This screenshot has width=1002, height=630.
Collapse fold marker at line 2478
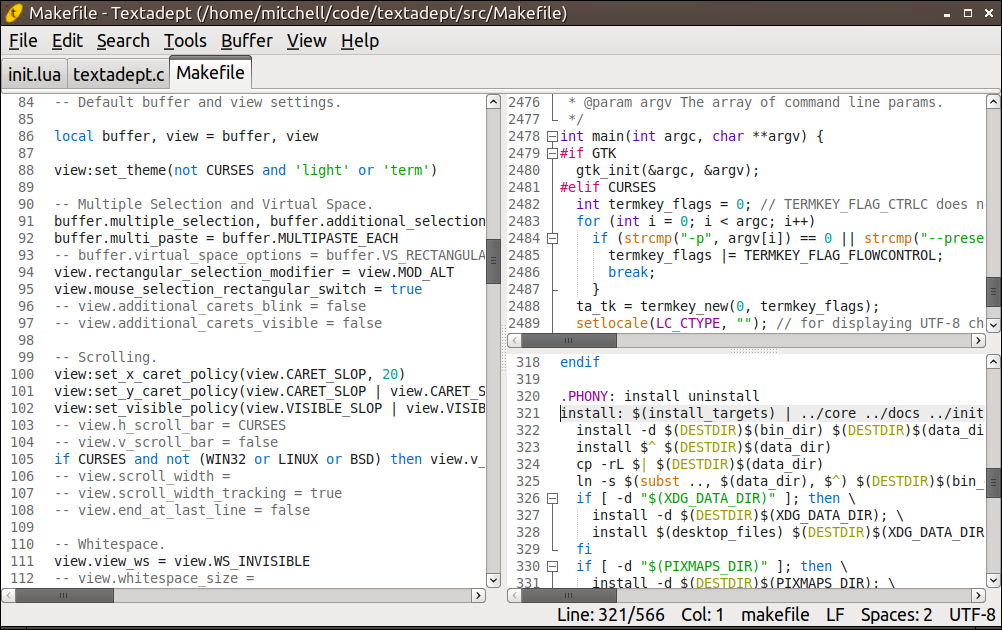click(552, 136)
